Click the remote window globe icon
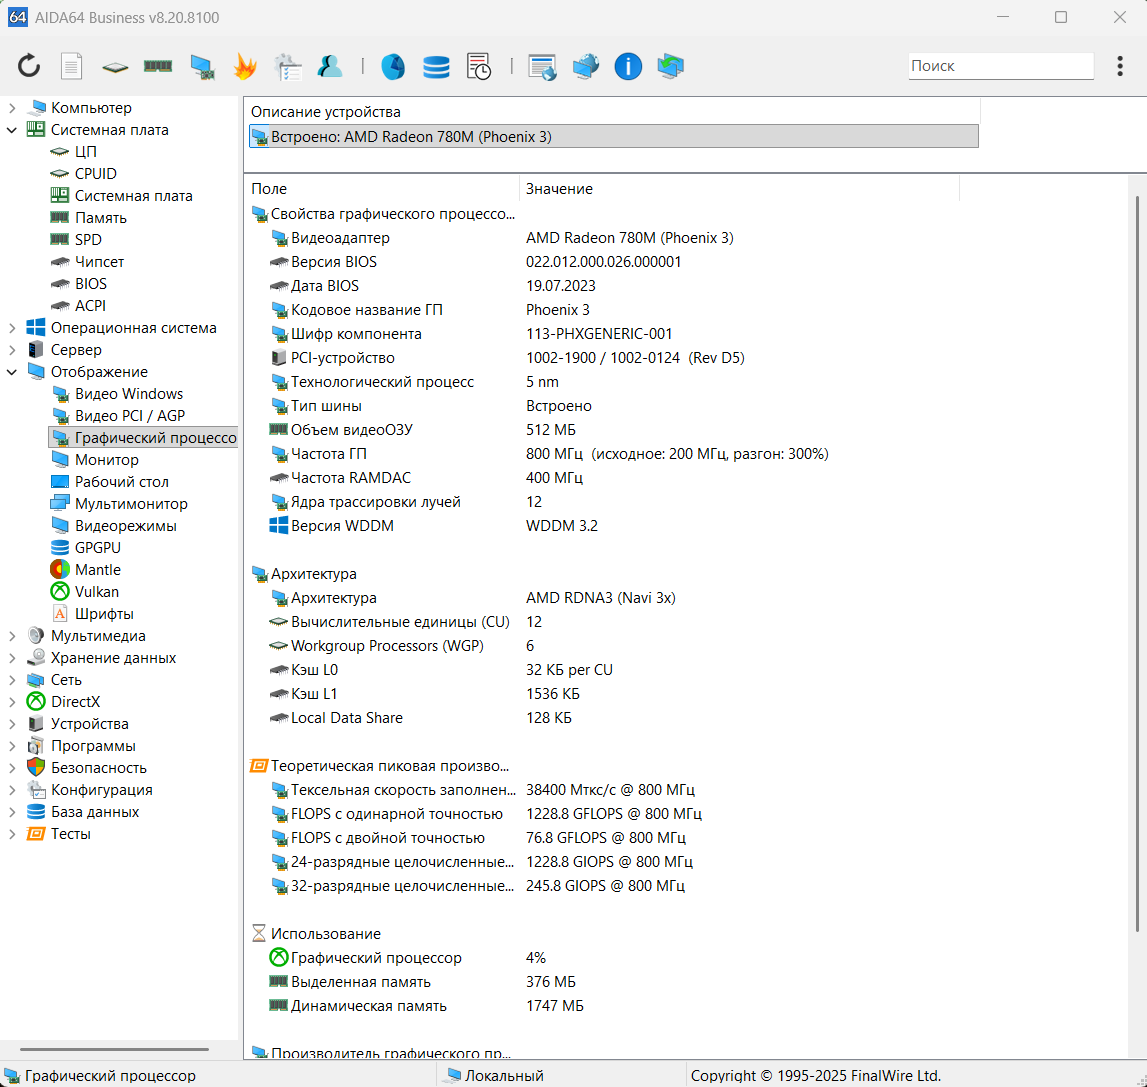The width and height of the screenshot is (1147, 1087). [542, 67]
